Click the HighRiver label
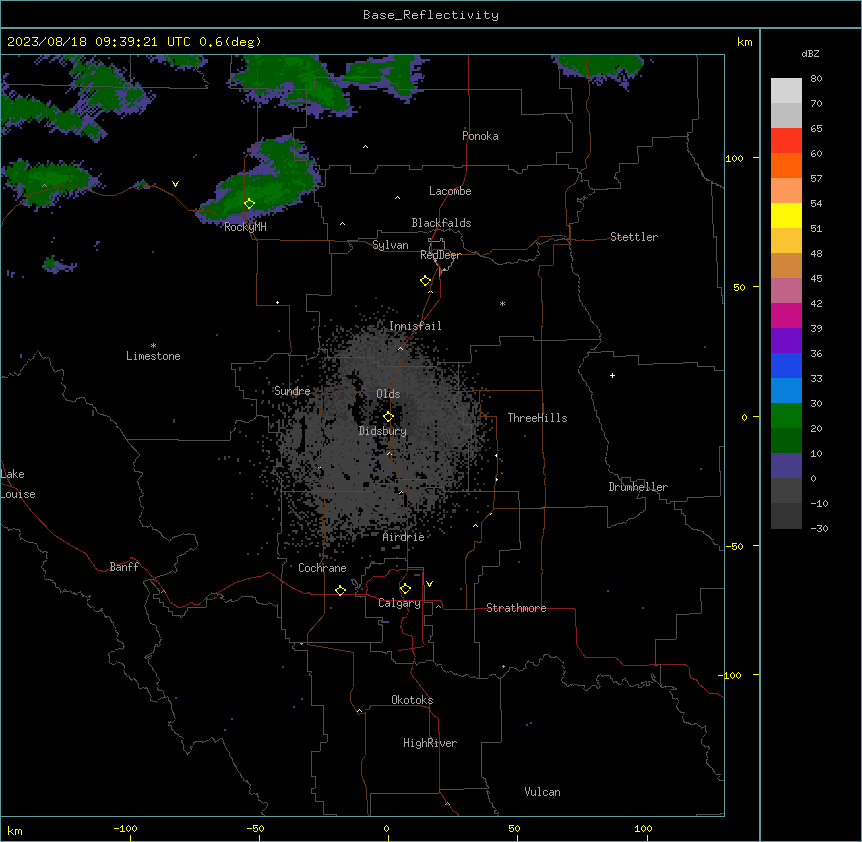 coord(430,743)
